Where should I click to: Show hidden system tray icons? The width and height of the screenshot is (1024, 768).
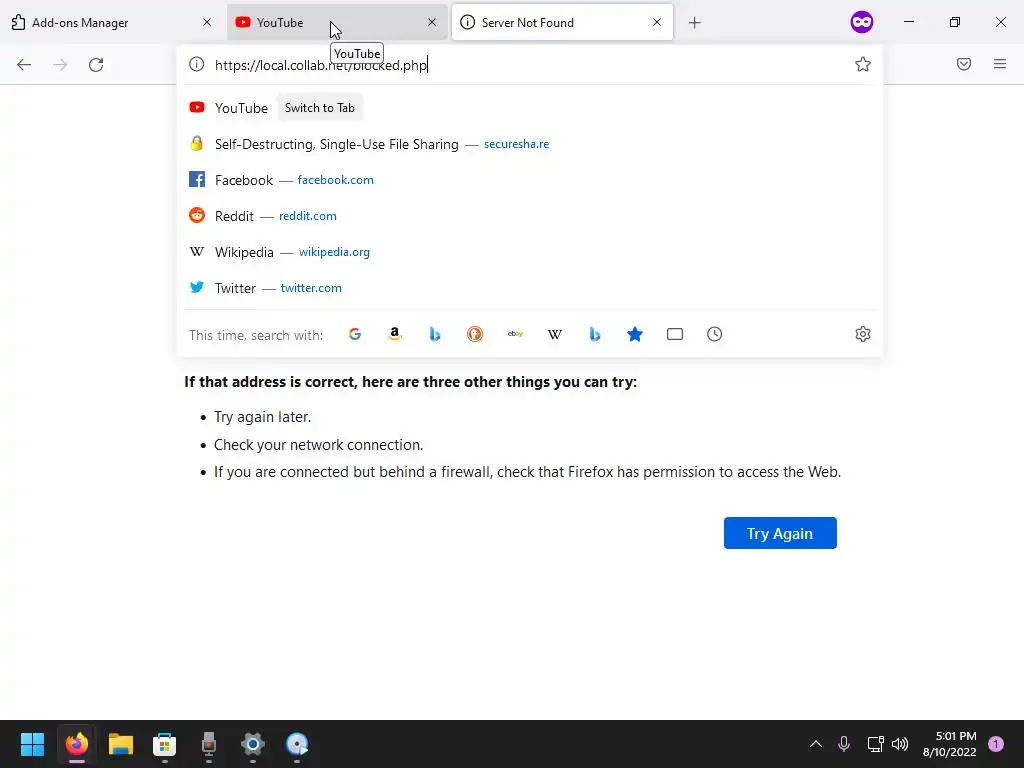point(816,744)
